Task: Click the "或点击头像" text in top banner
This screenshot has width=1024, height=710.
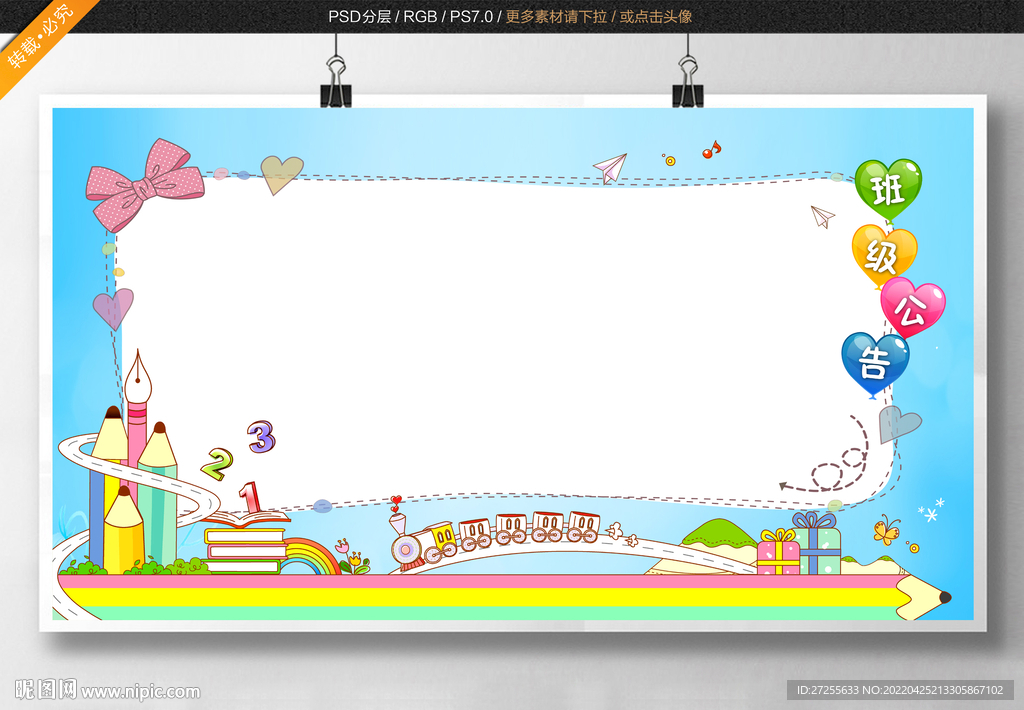Action: (x=656, y=16)
